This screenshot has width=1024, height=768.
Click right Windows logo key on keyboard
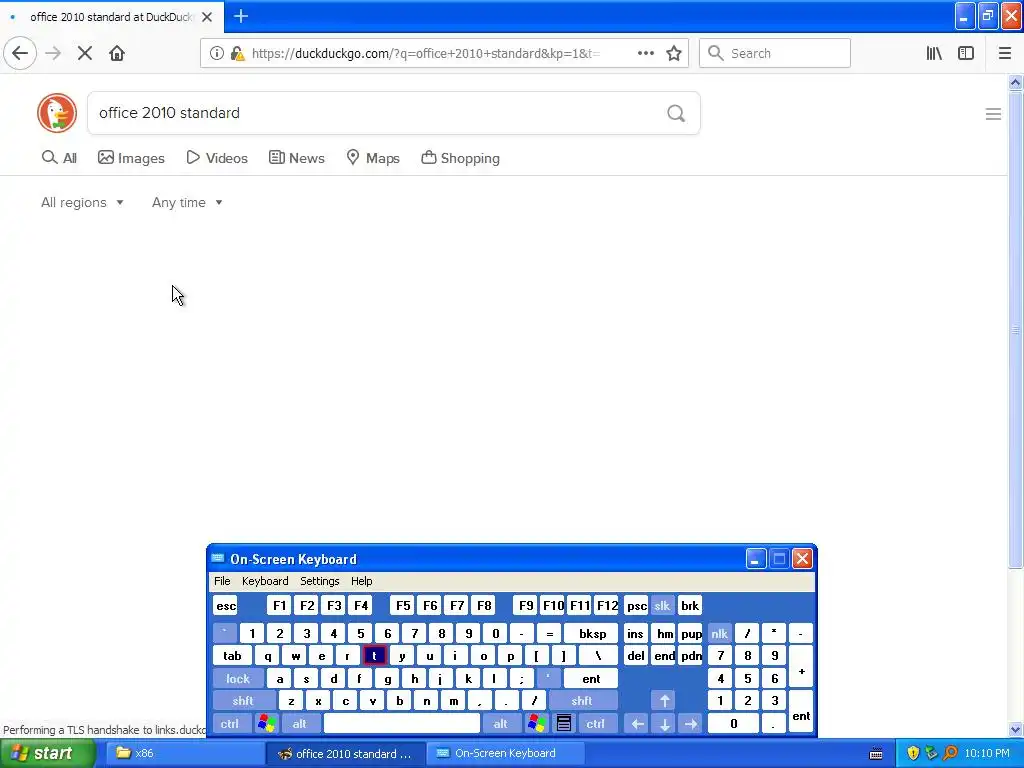click(x=537, y=724)
